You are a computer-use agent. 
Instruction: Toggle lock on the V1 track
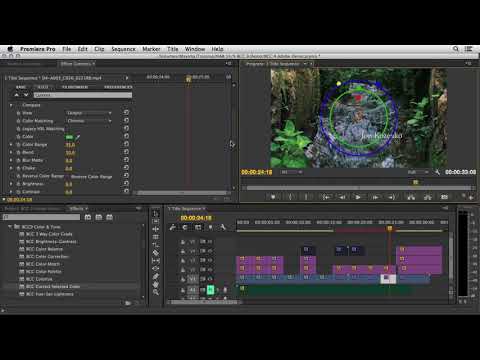(183, 279)
